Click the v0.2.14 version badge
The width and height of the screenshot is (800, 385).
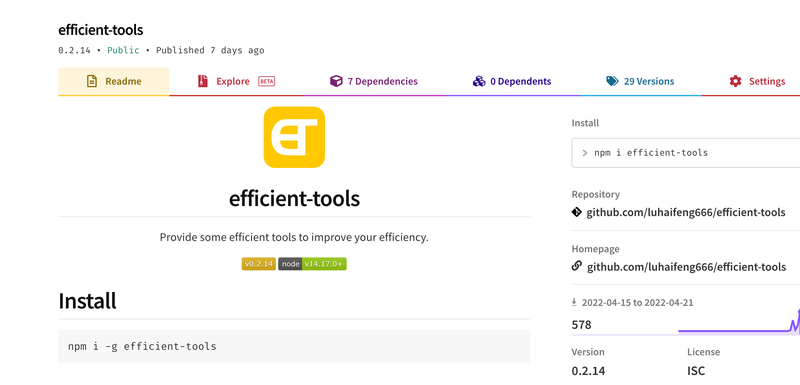259,264
